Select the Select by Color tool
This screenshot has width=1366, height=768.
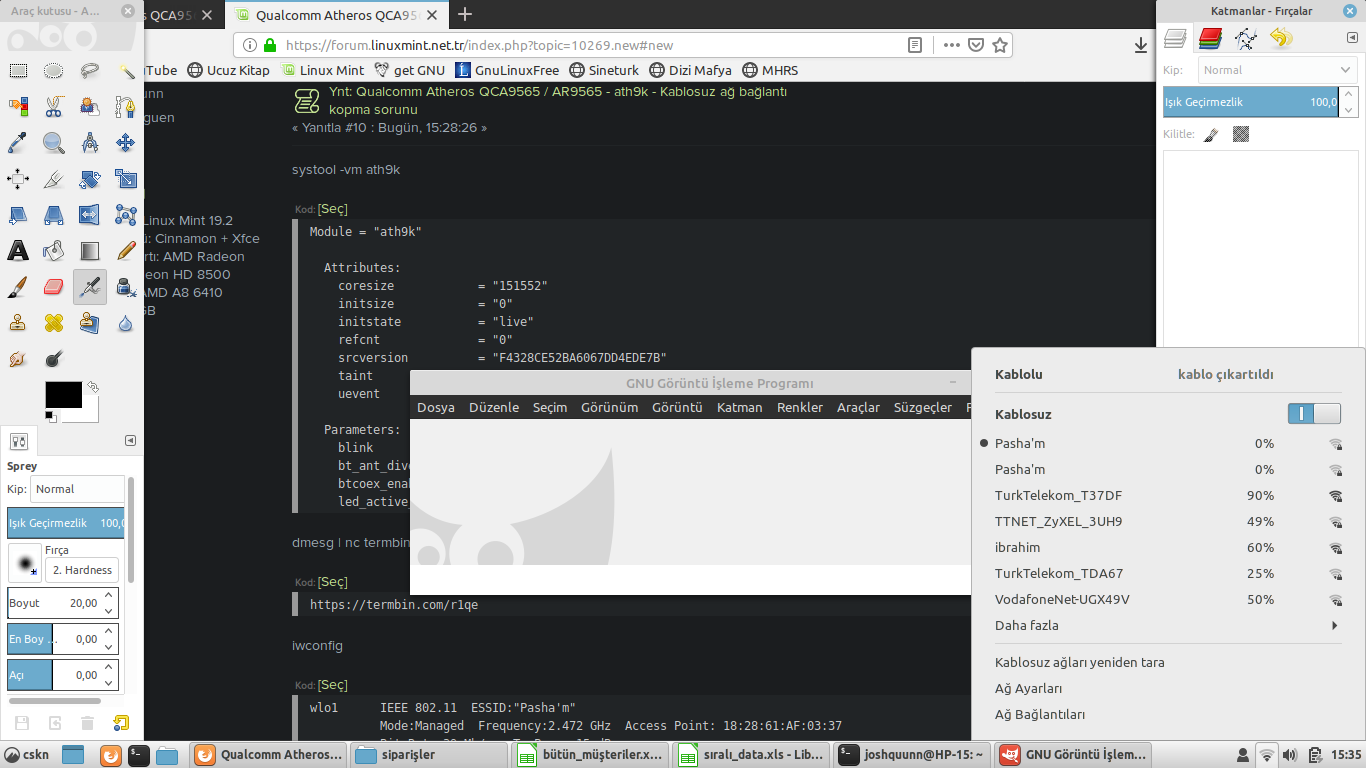[18, 107]
